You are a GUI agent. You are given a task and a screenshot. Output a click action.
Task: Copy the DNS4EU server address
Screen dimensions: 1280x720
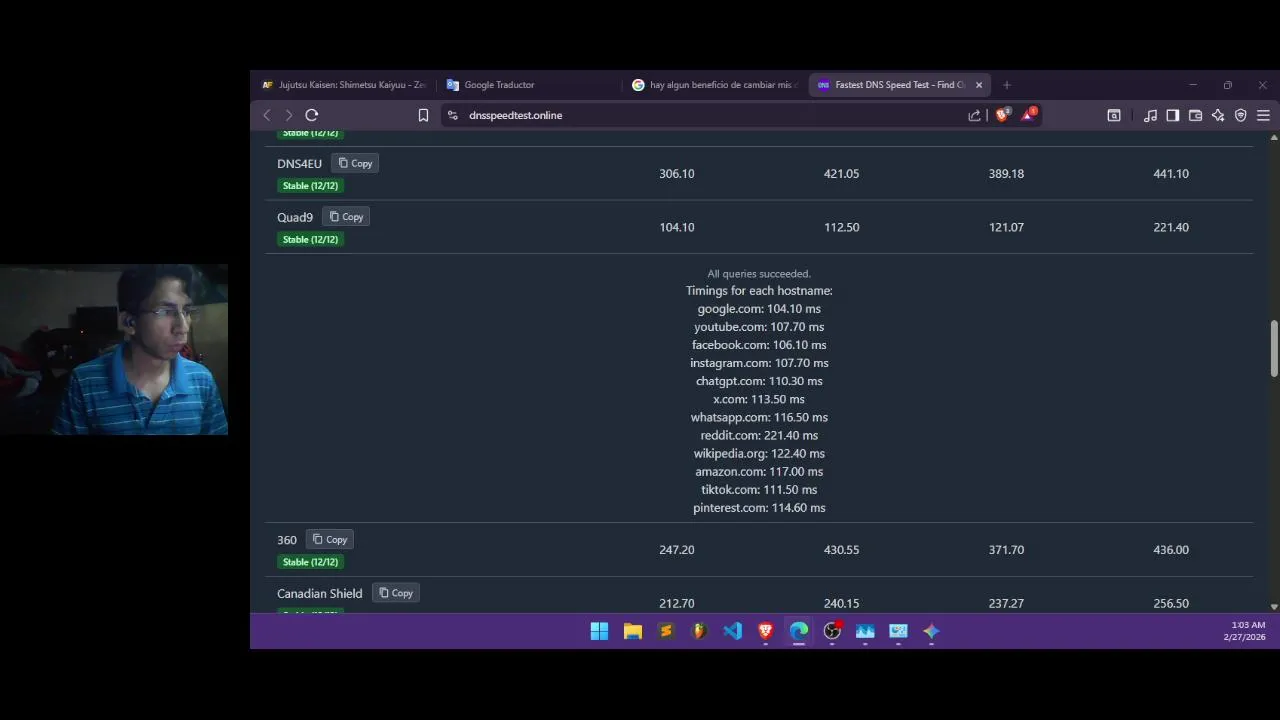pyautogui.click(x=355, y=163)
